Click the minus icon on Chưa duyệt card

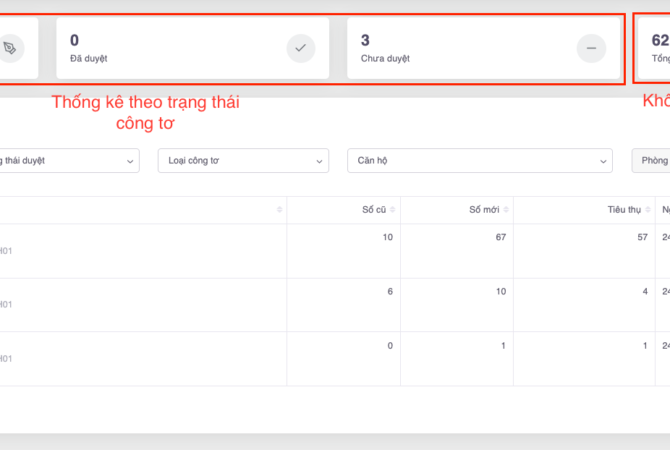591,48
